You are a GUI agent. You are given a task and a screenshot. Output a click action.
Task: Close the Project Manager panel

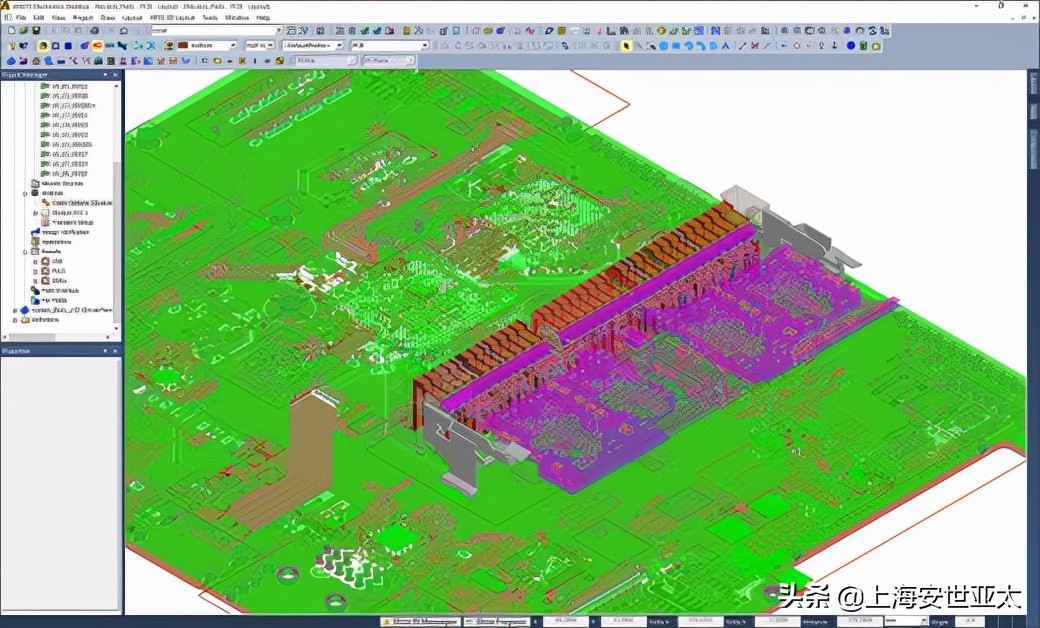[x=116, y=75]
